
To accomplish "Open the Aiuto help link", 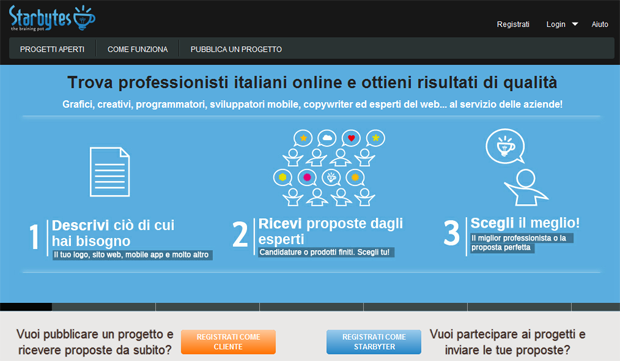I will (x=599, y=24).
